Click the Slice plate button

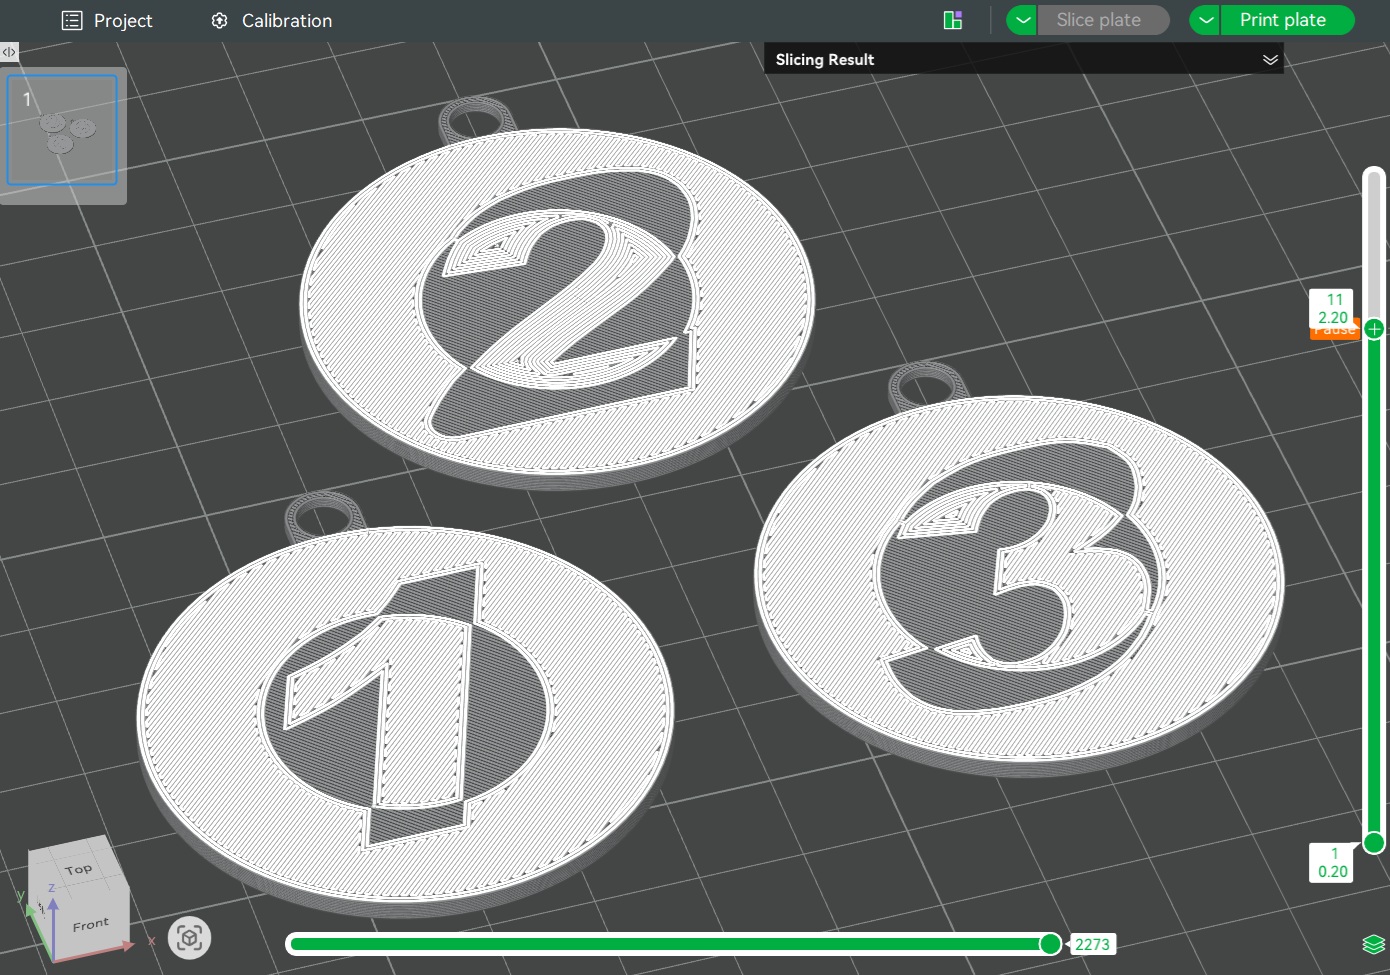point(1098,20)
